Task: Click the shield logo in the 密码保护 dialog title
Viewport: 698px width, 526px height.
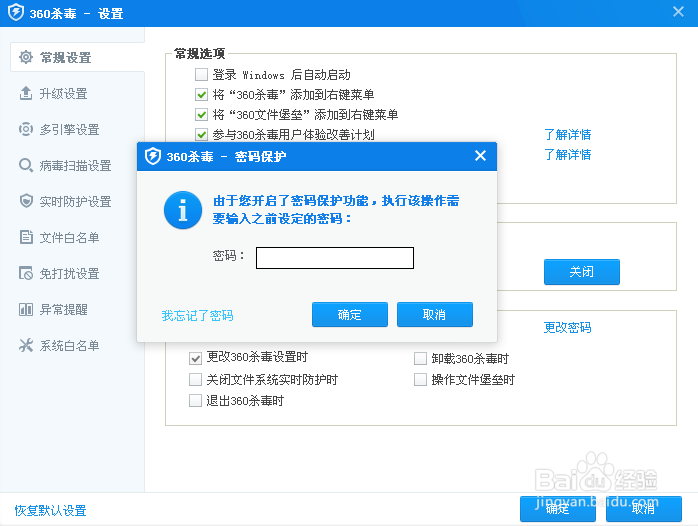Action: pyautogui.click(x=153, y=156)
